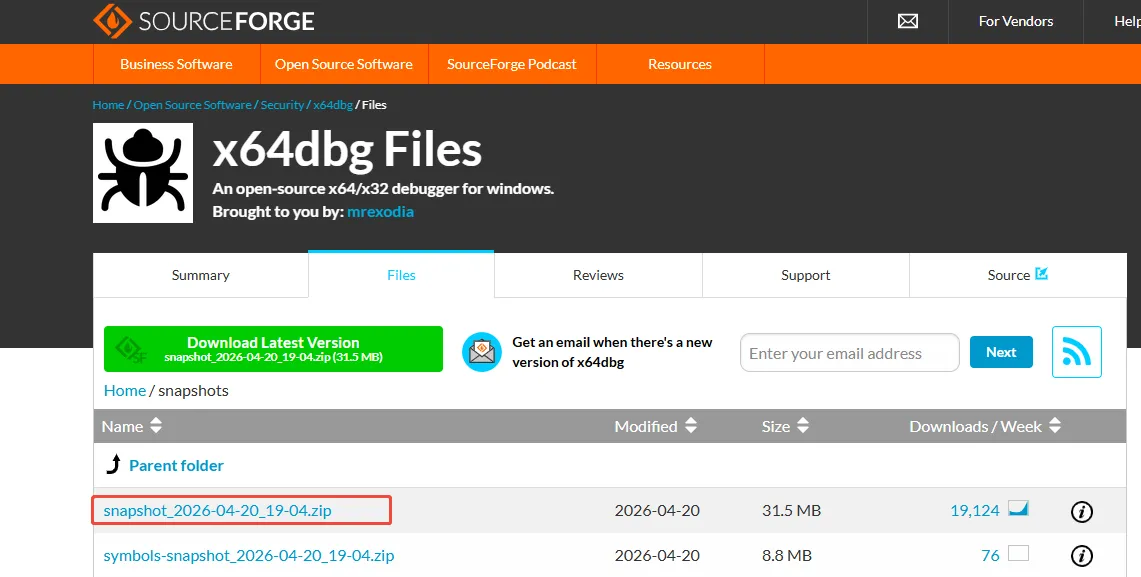Image resolution: width=1141 pixels, height=577 pixels.
Task: Sort by Downloads / Week column arrows
Action: pyautogui.click(x=1054, y=426)
